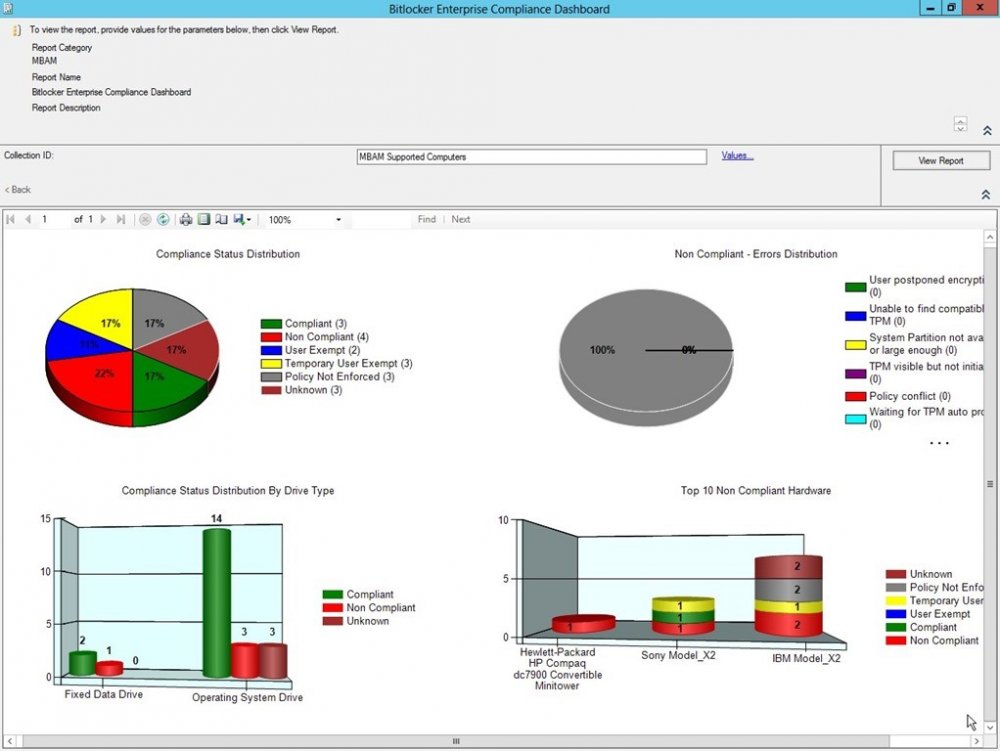
Task: Click the 'Non Compliant - Errors Distribution' title
Action: click(x=756, y=254)
